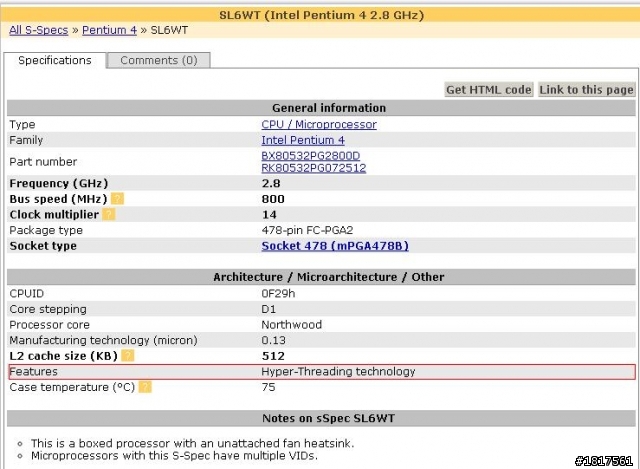Click the Hyper-Threading technology feature text
The height and width of the screenshot is (469, 640).
[x=338, y=371]
